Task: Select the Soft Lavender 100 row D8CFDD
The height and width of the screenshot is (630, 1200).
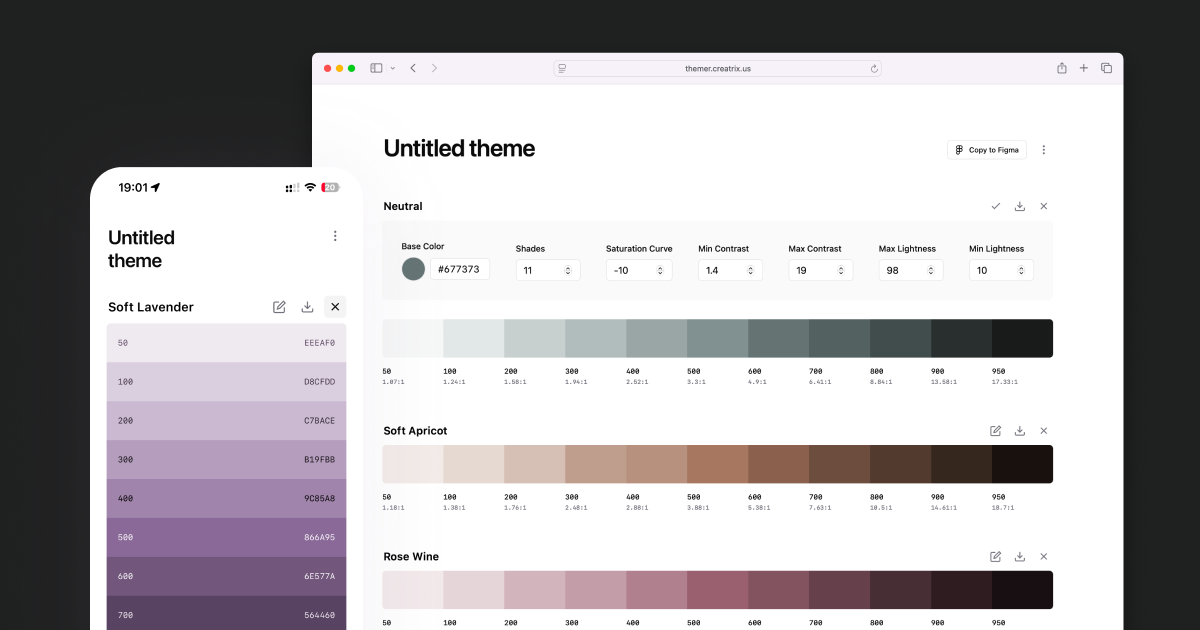Action: (x=227, y=382)
